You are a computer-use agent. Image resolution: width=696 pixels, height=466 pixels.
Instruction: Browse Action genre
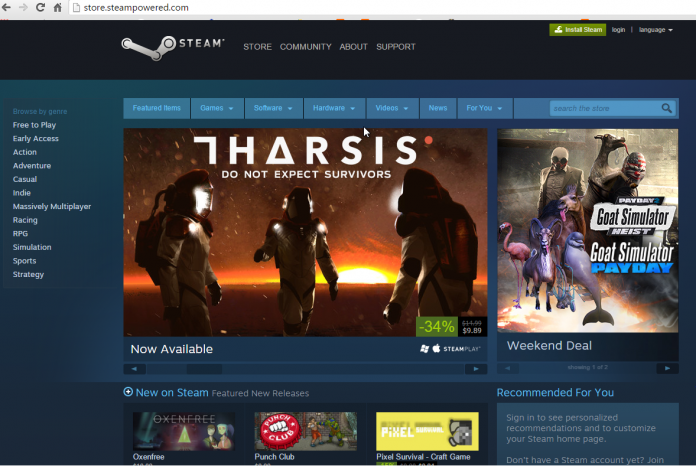pyautogui.click(x=25, y=152)
